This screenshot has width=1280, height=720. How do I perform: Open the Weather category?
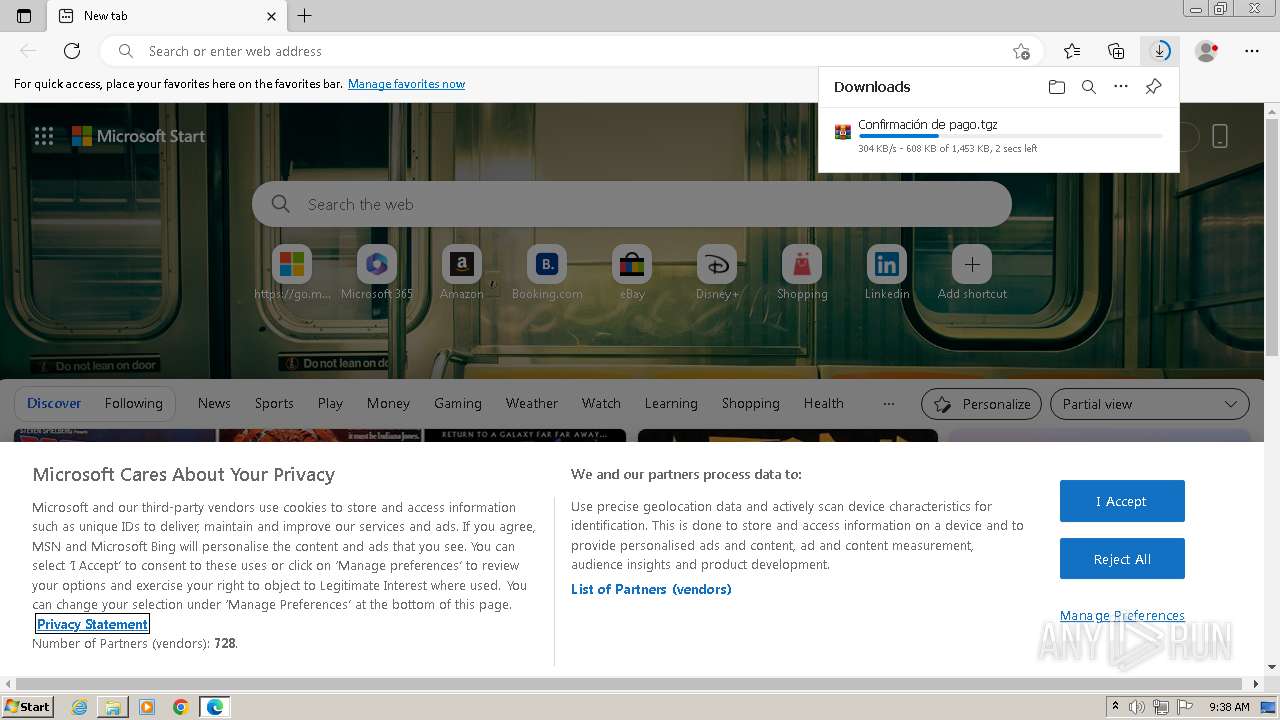click(x=532, y=403)
